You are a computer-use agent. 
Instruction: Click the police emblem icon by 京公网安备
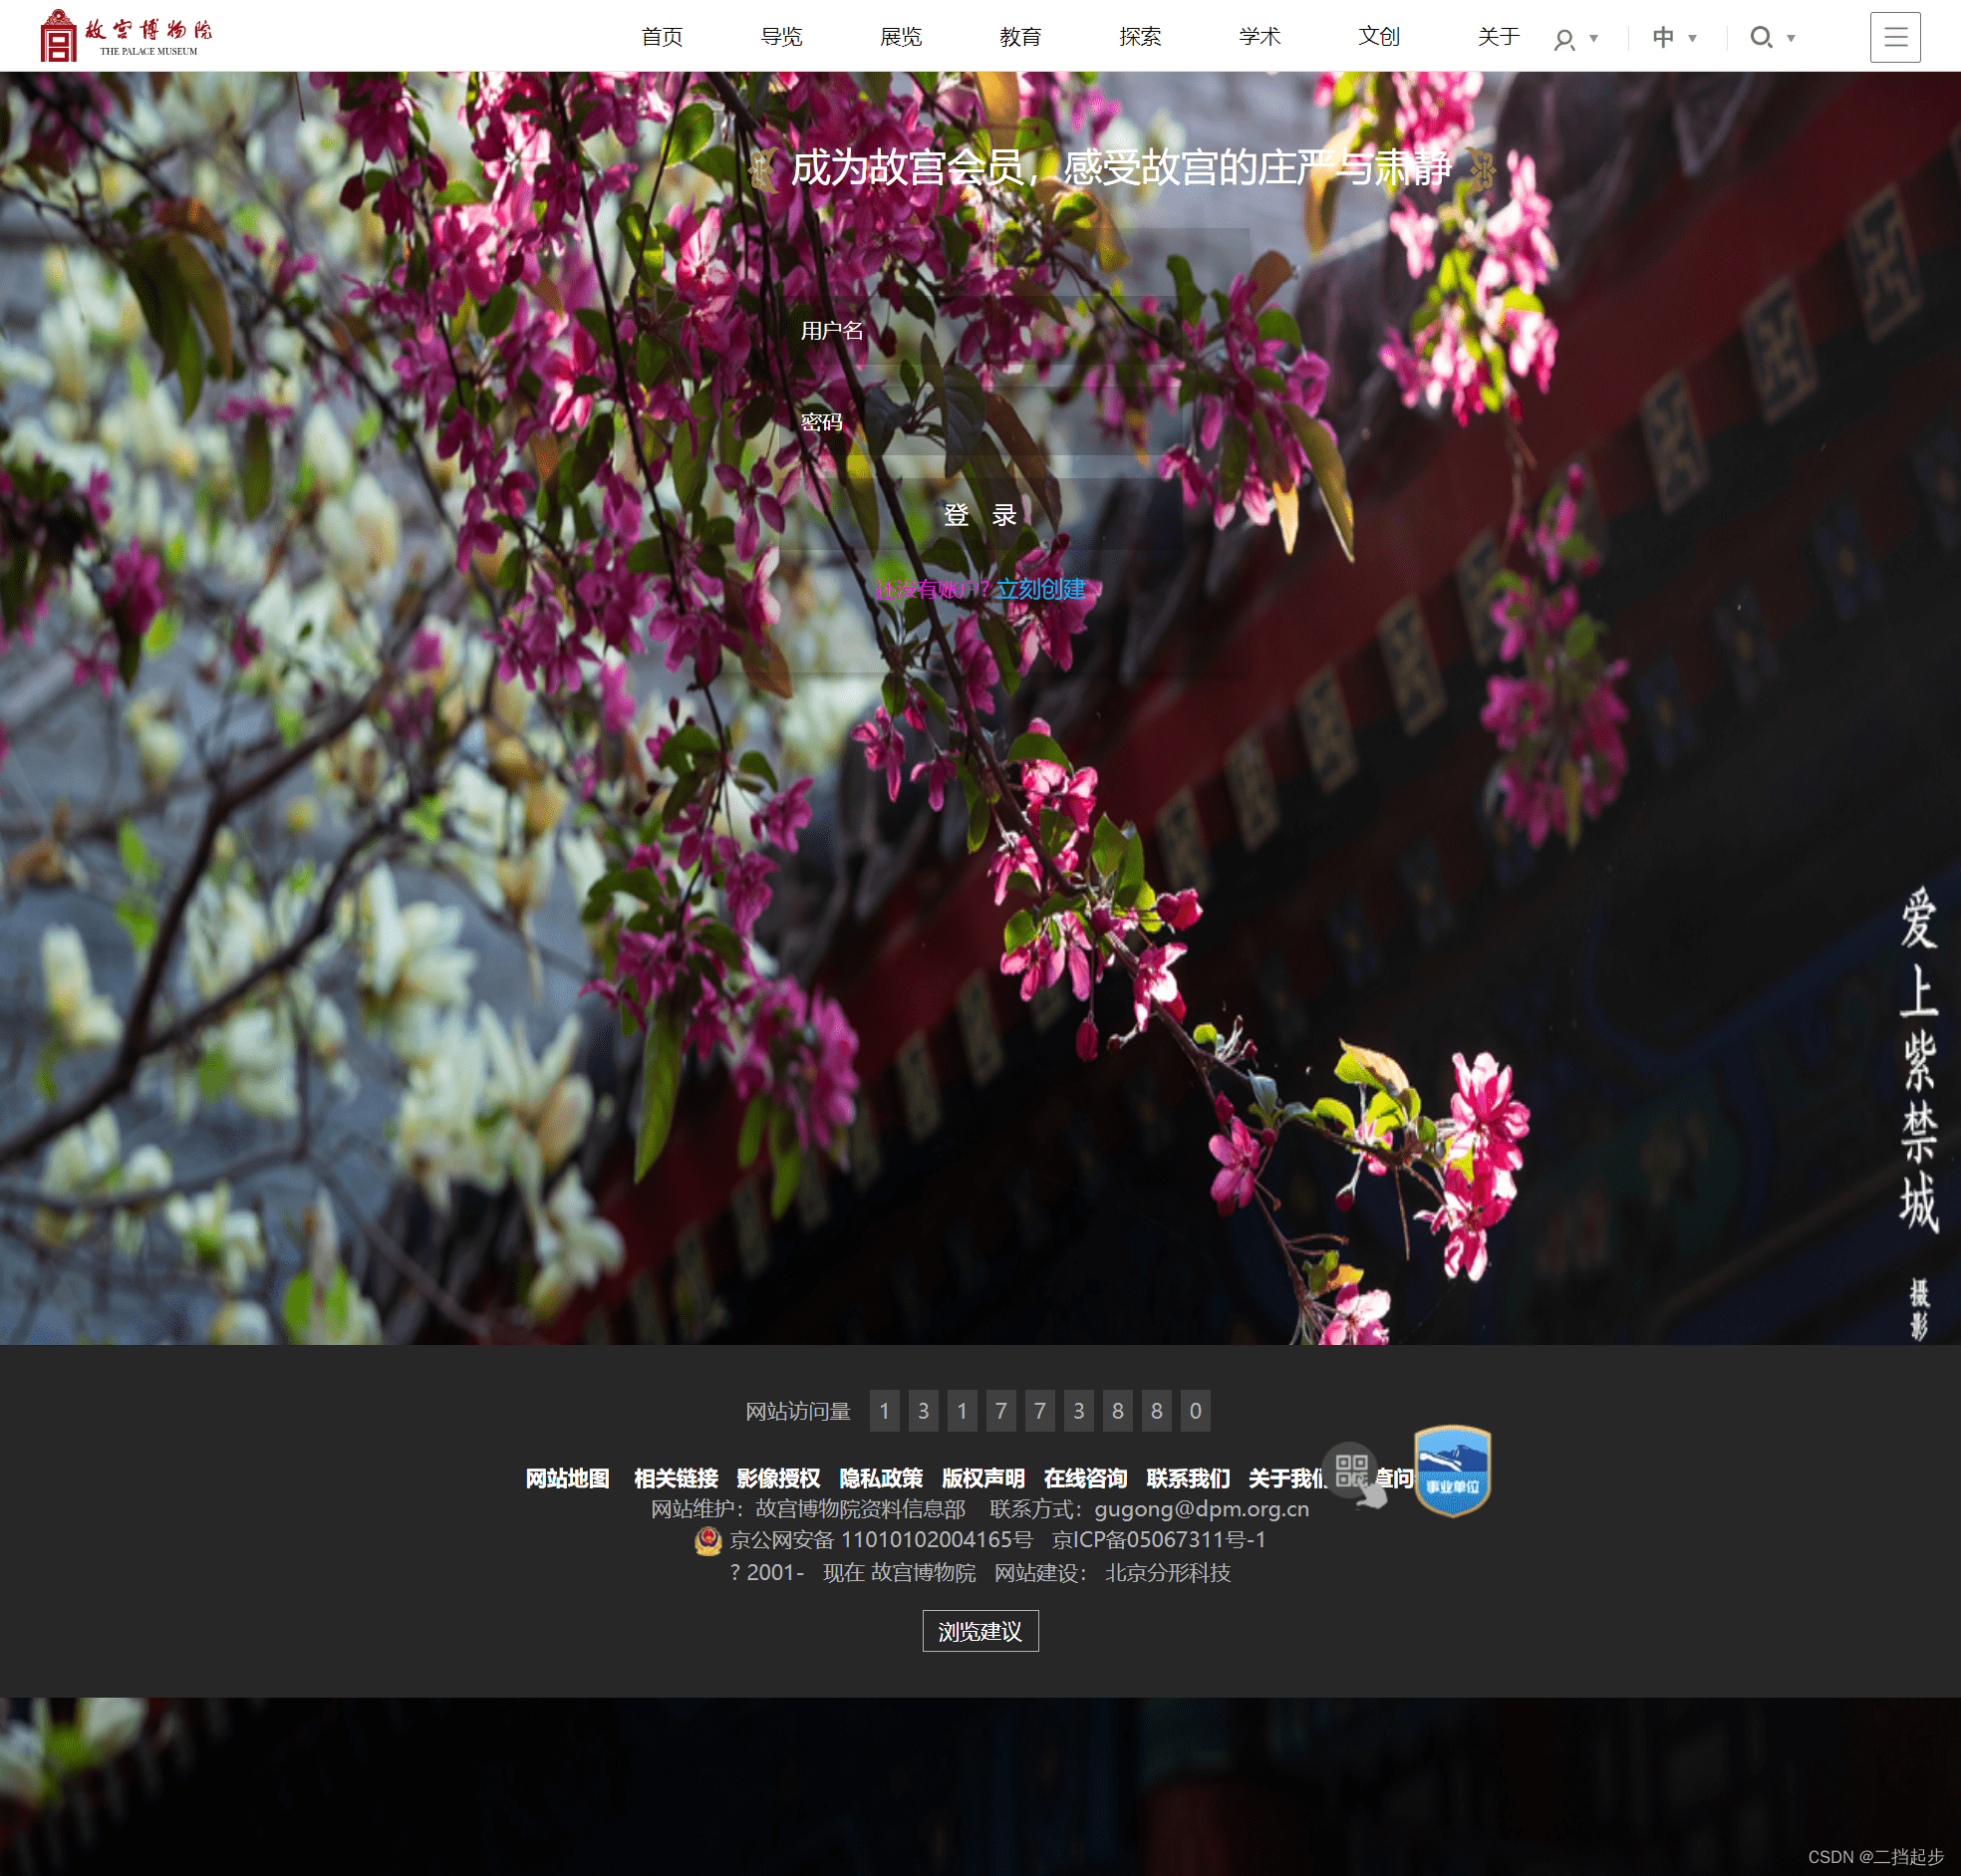pyautogui.click(x=708, y=1541)
